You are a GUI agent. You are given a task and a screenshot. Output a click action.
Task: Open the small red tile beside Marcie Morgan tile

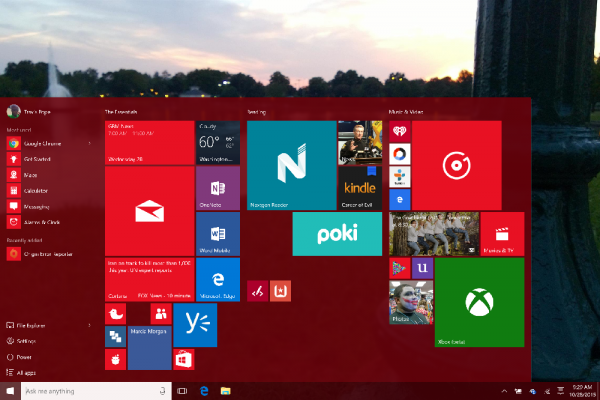tap(116, 359)
